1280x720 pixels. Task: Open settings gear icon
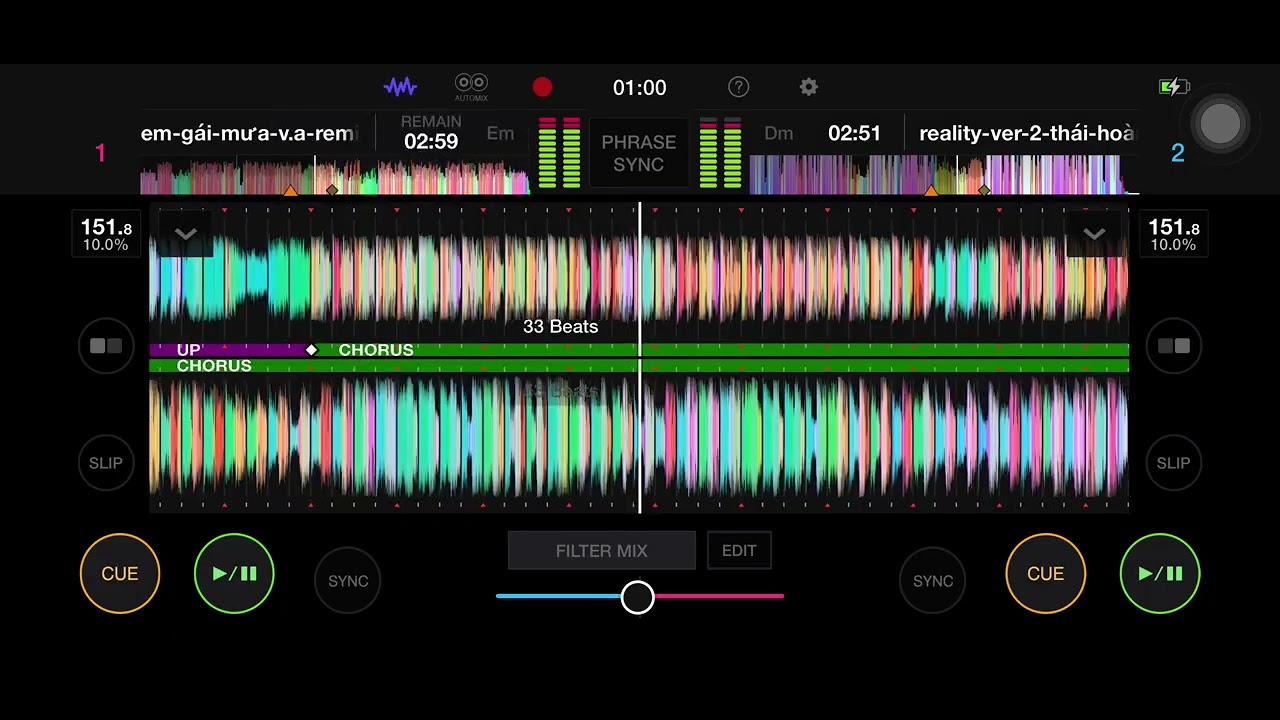(809, 87)
